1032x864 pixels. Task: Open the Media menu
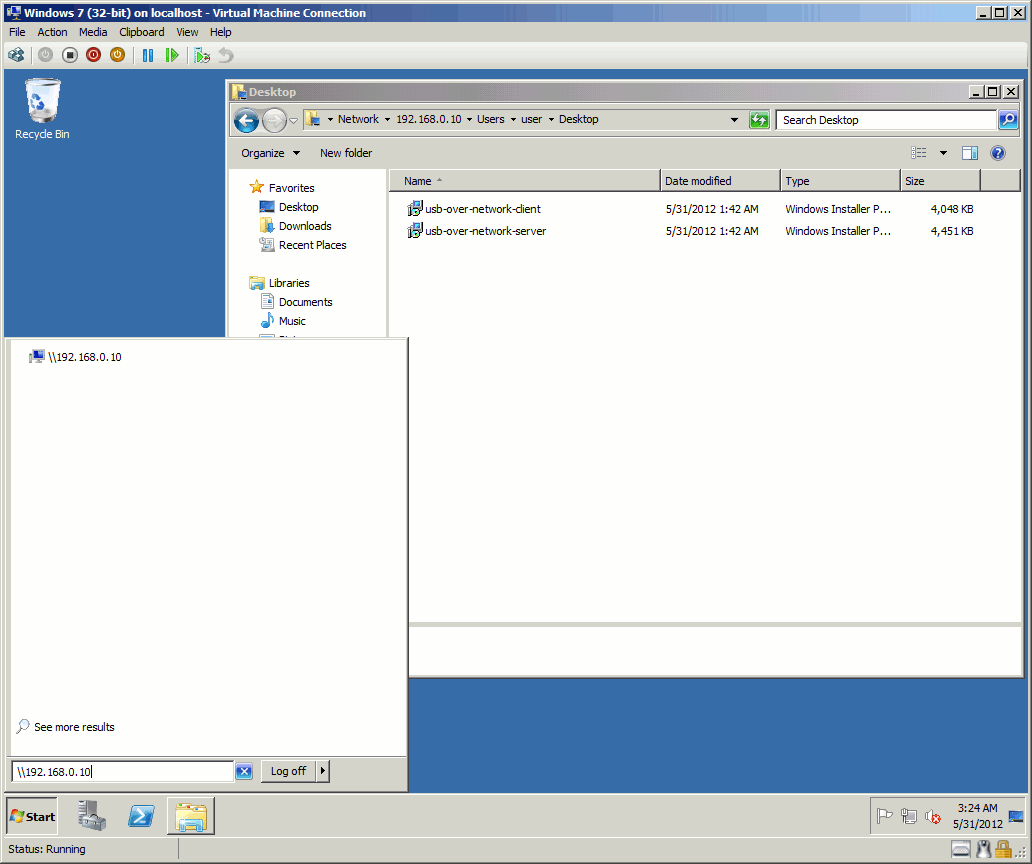[x=93, y=32]
